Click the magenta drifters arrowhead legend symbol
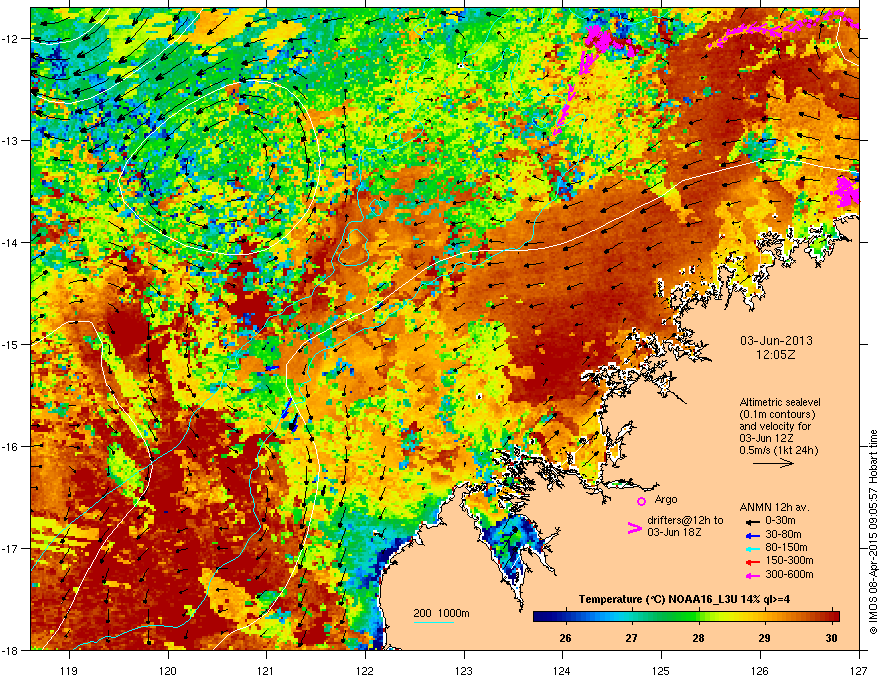880x680 pixels. (x=634, y=528)
